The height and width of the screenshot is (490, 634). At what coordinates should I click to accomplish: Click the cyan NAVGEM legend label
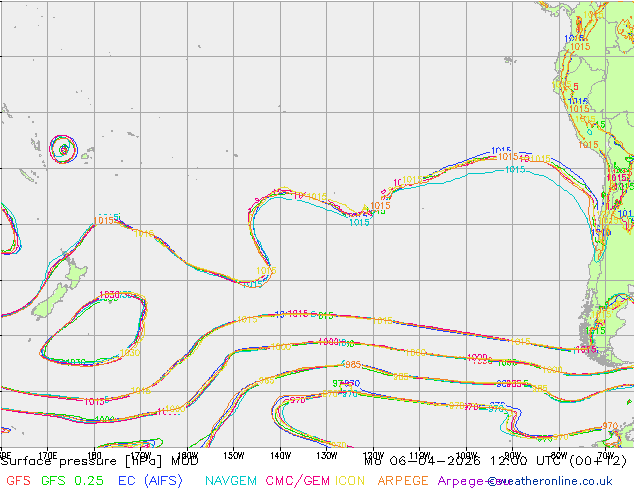click(x=231, y=481)
